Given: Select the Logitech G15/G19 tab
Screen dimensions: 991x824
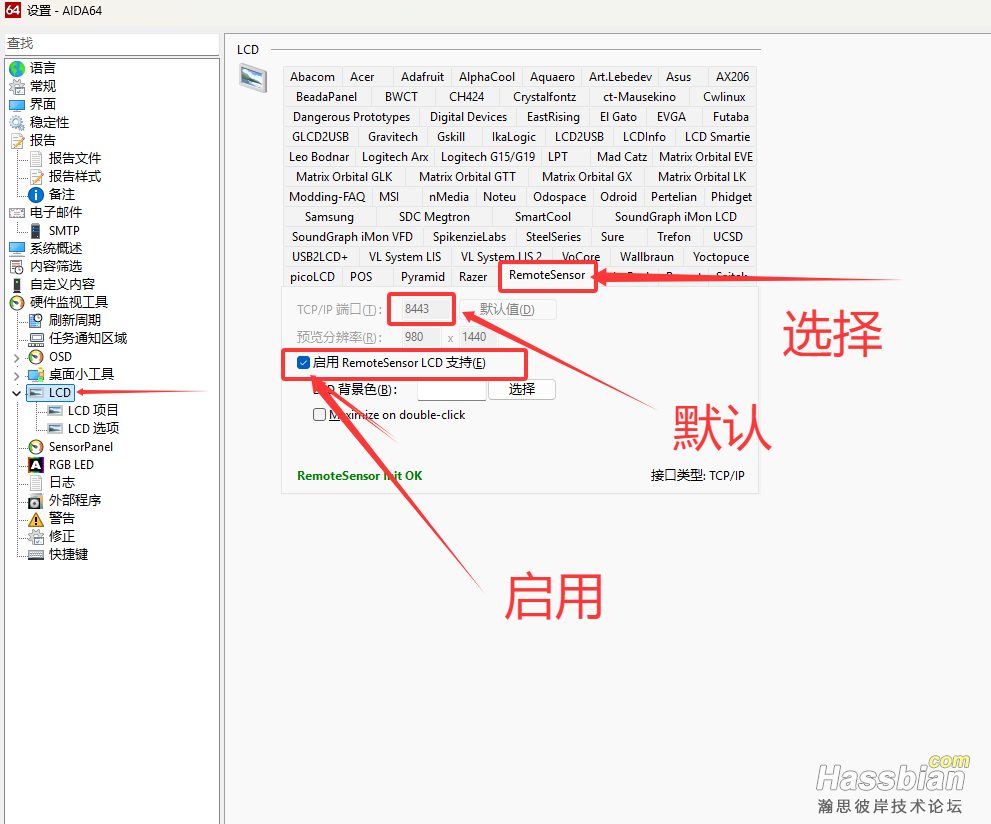Looking at the screenshot, I should click(x=488, y=157).
